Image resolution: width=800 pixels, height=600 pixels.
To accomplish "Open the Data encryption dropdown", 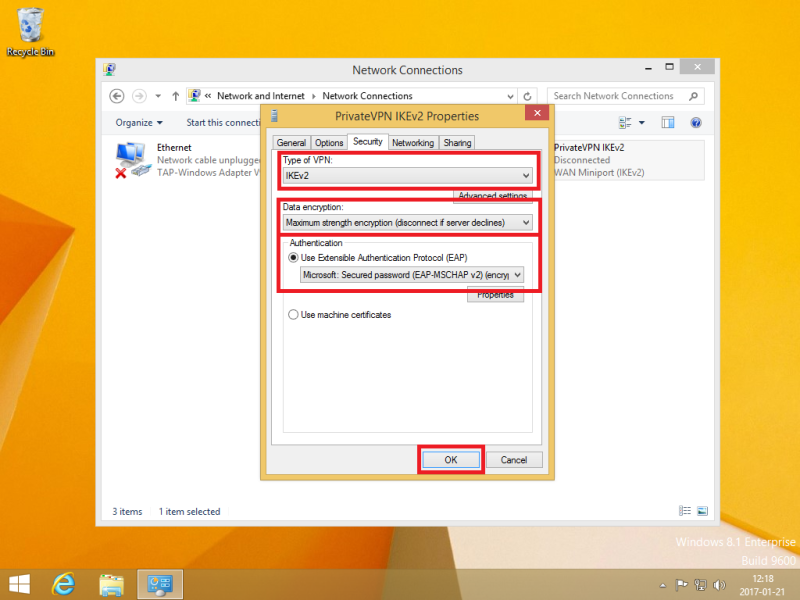I will 525,222.
